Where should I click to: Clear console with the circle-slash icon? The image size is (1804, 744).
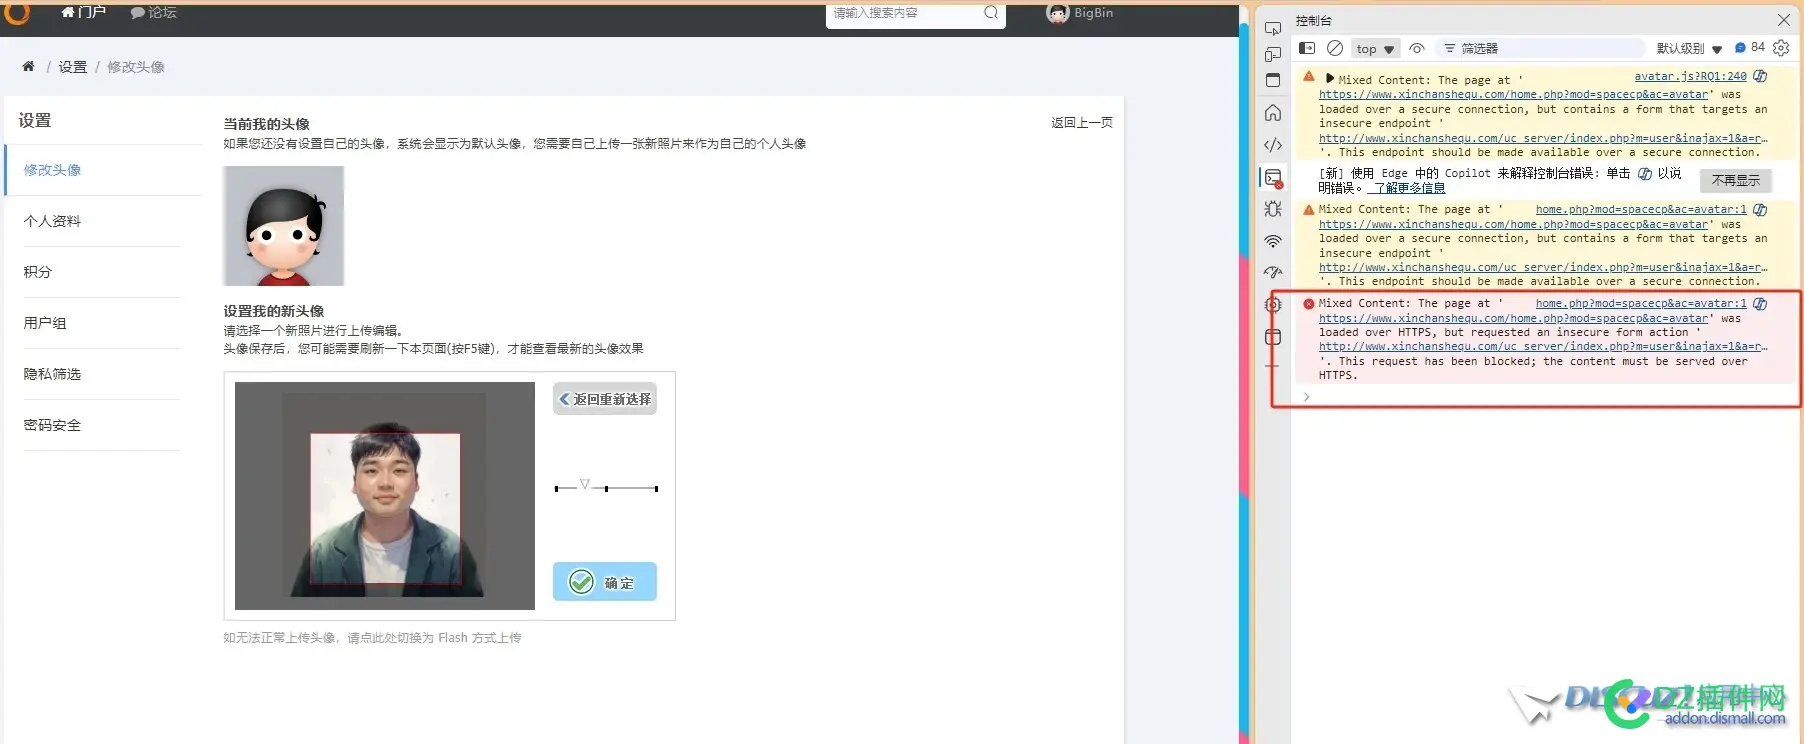(x=1334, y=48)
